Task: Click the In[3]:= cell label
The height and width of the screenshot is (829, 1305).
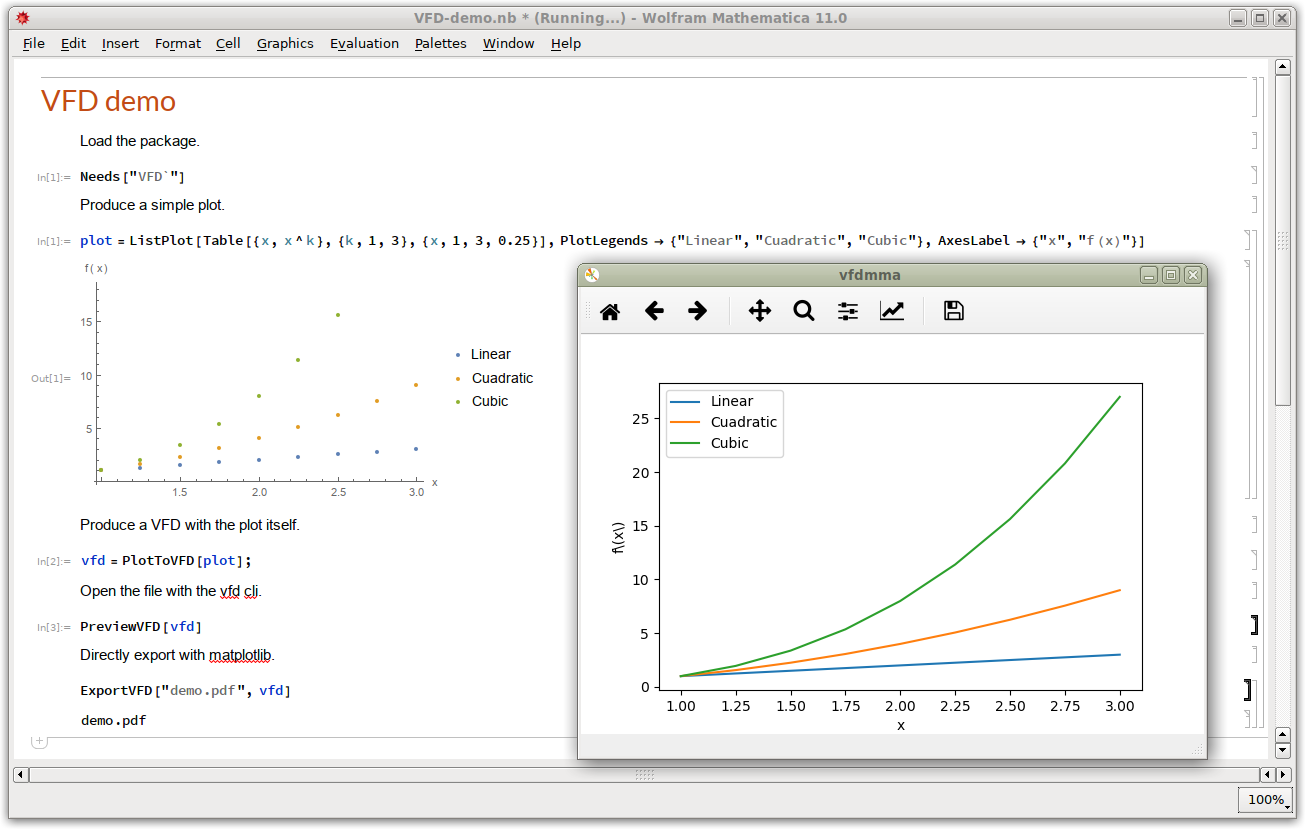Action: coord(54,628)
